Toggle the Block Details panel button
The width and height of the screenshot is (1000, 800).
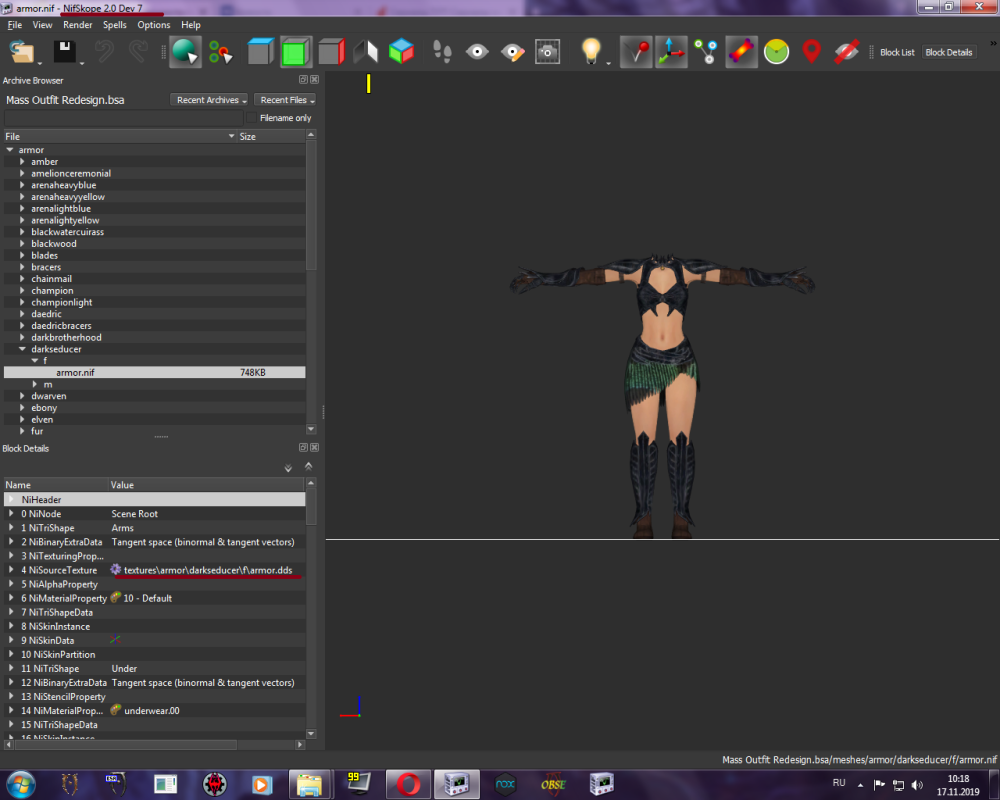[x=948, y=52]
